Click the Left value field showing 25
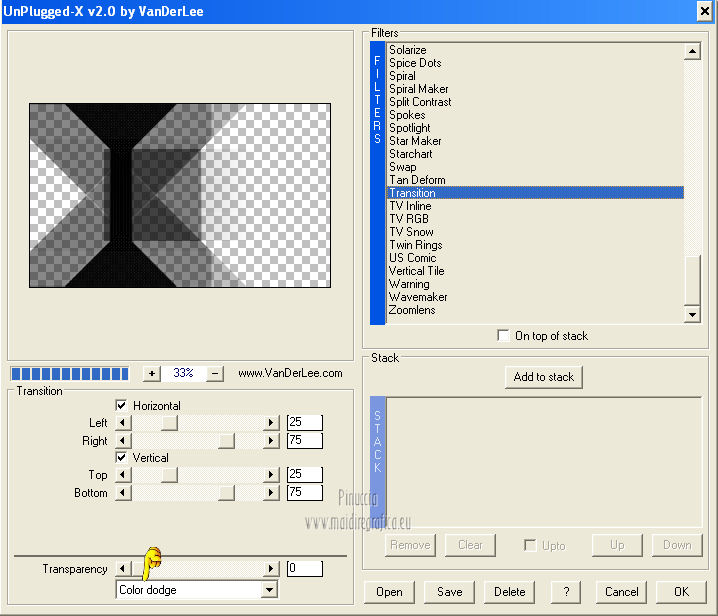The width and height of the screenshot is (718, 616). pyautogui.click(x=305, y=422)
